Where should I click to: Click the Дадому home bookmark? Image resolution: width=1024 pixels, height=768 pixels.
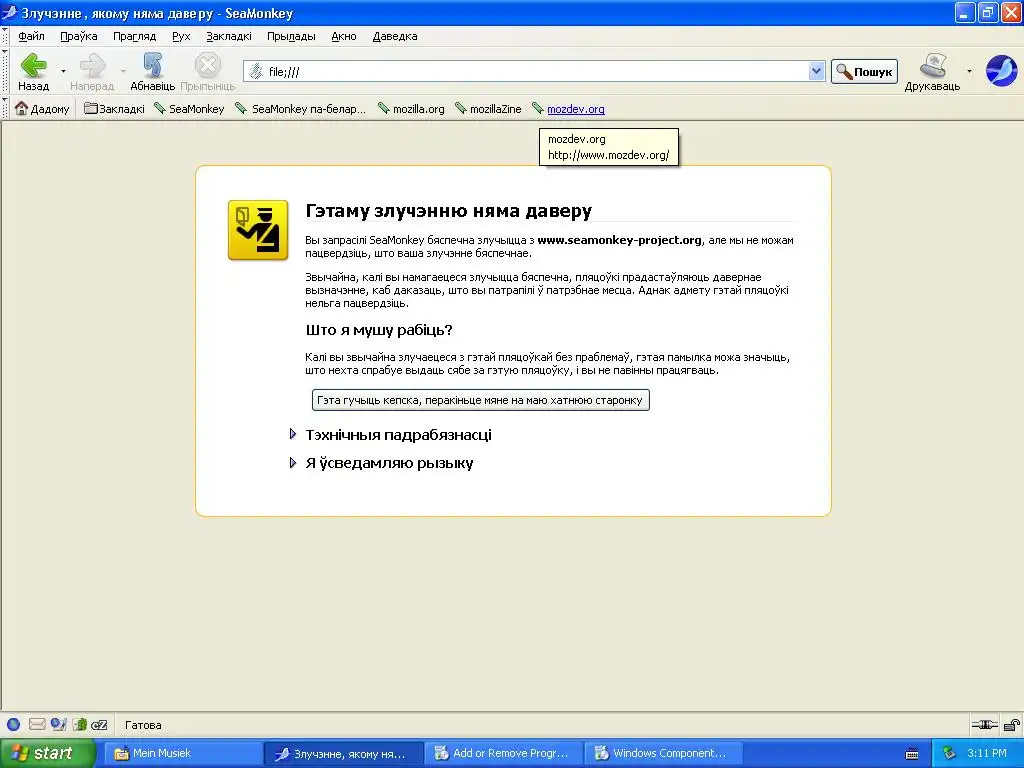[42, 108]
